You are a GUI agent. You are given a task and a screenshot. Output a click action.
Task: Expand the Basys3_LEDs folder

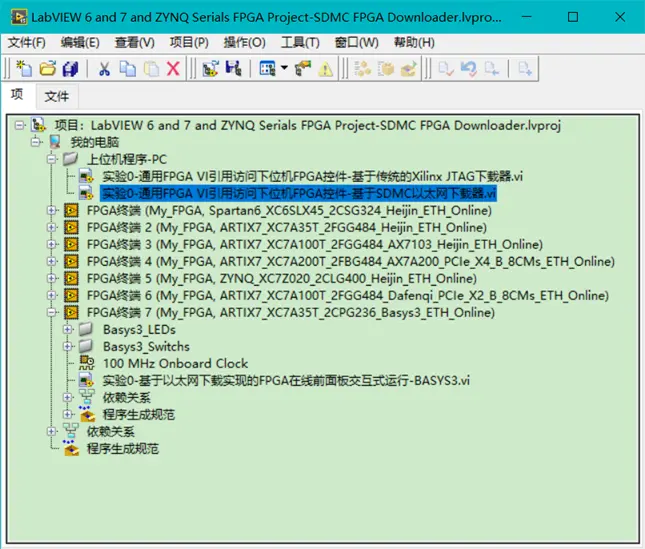pos(68,329)
